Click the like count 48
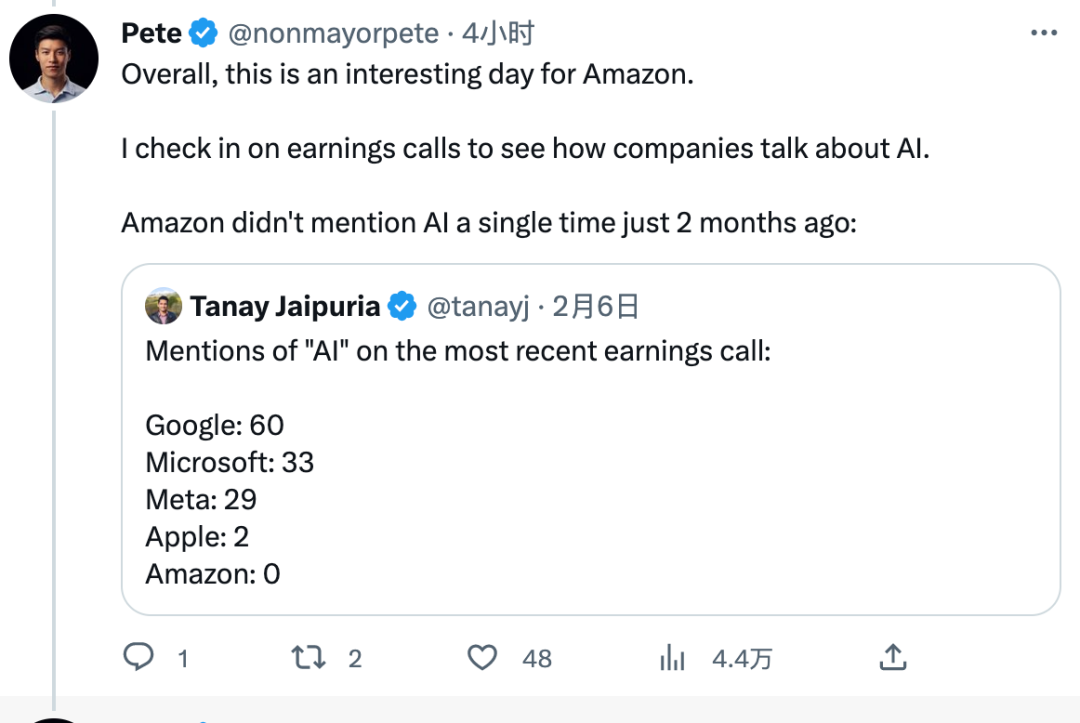Viewport: 1080px width, 723px height. click(537, 658)
